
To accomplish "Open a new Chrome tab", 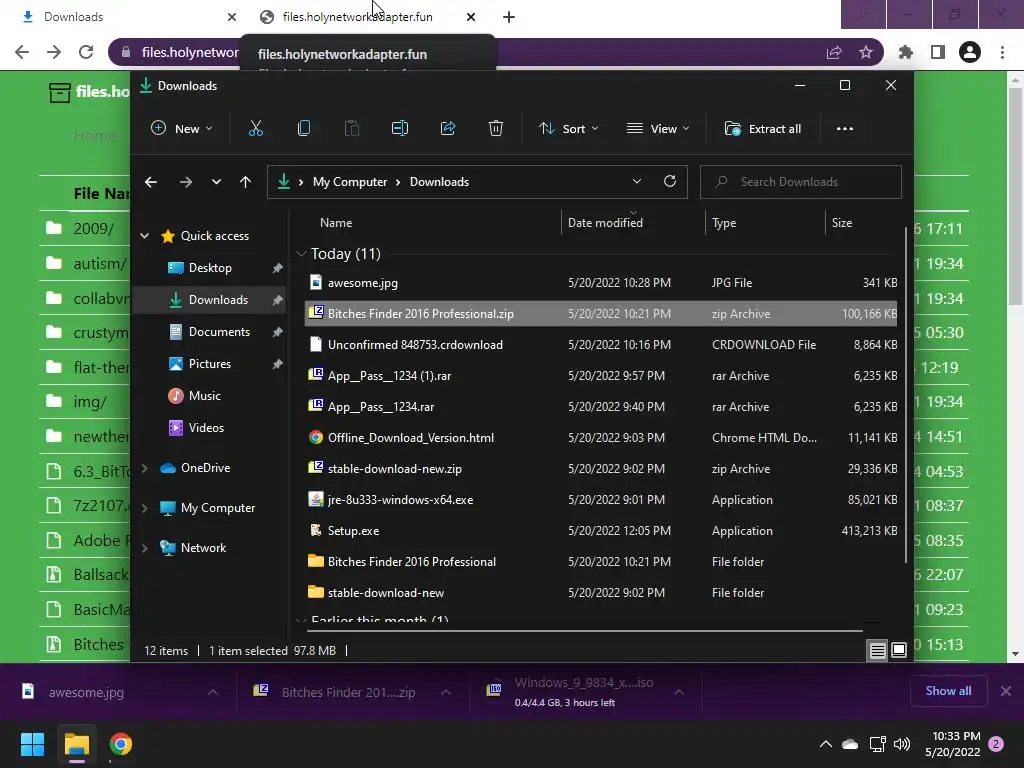I will (509, 17).
